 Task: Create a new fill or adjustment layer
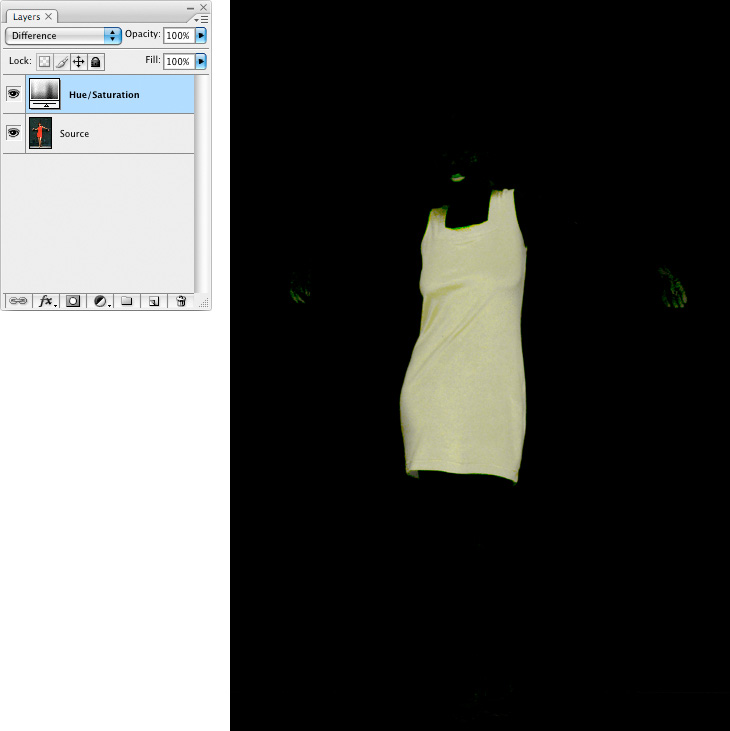(x=101, y=301)
